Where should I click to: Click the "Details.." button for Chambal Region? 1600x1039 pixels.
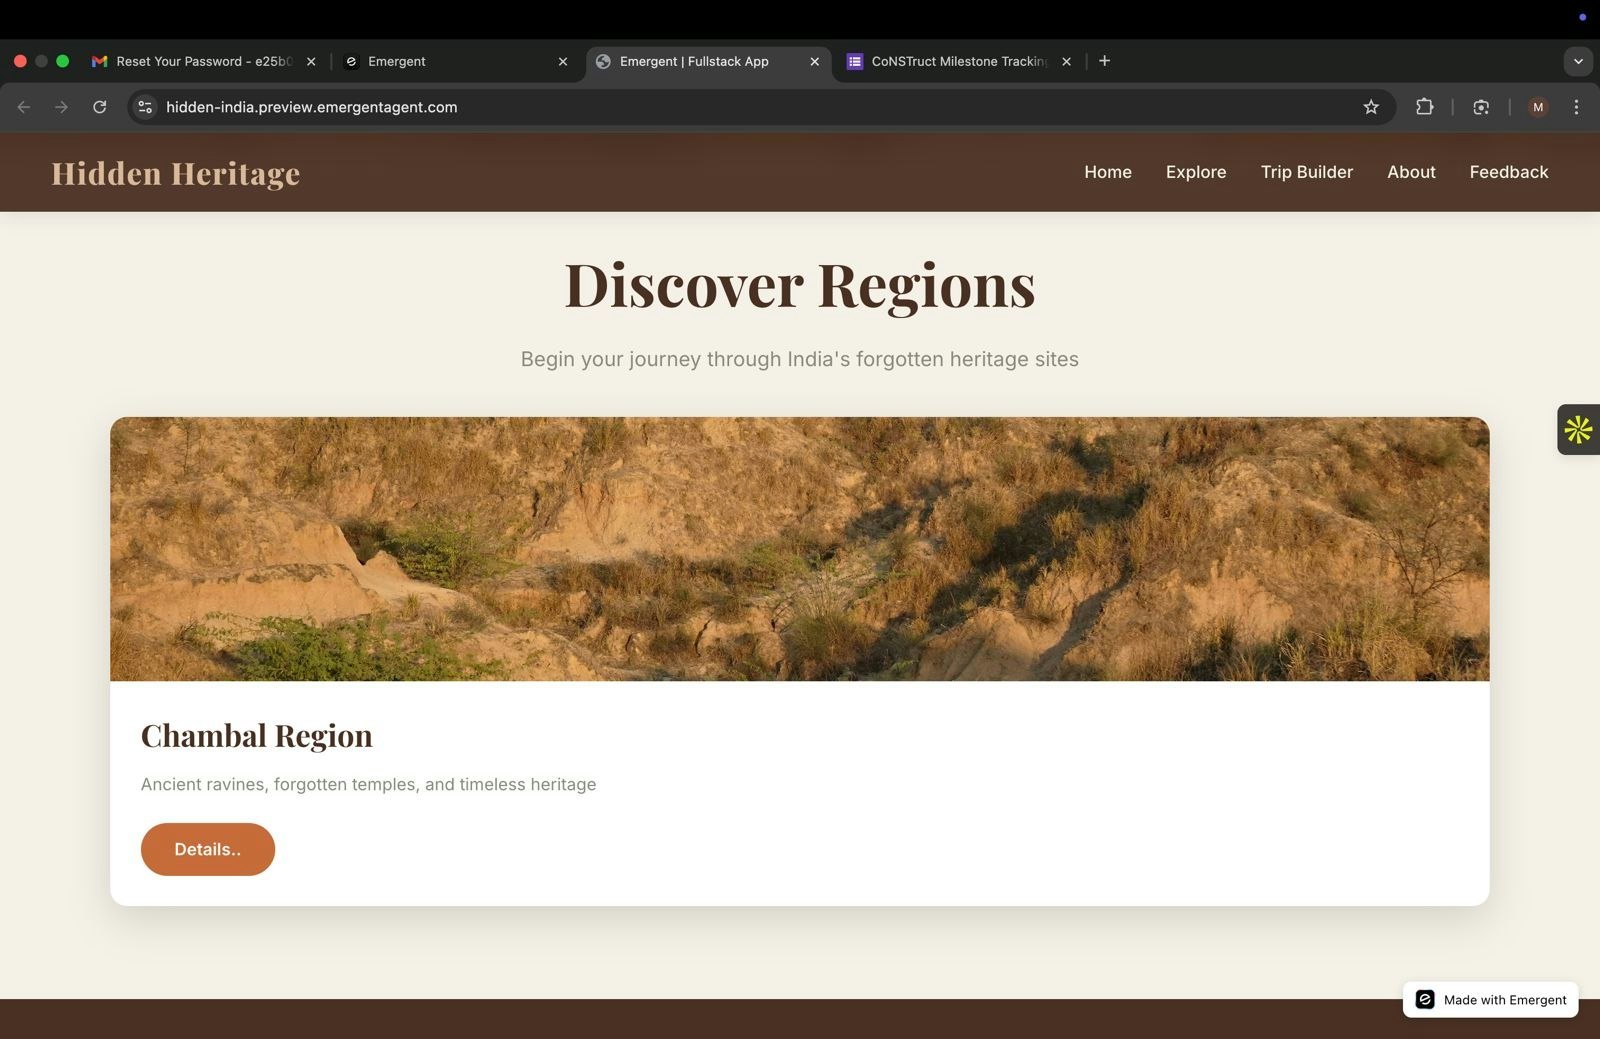pyautogui.click(x=207, y=849)
